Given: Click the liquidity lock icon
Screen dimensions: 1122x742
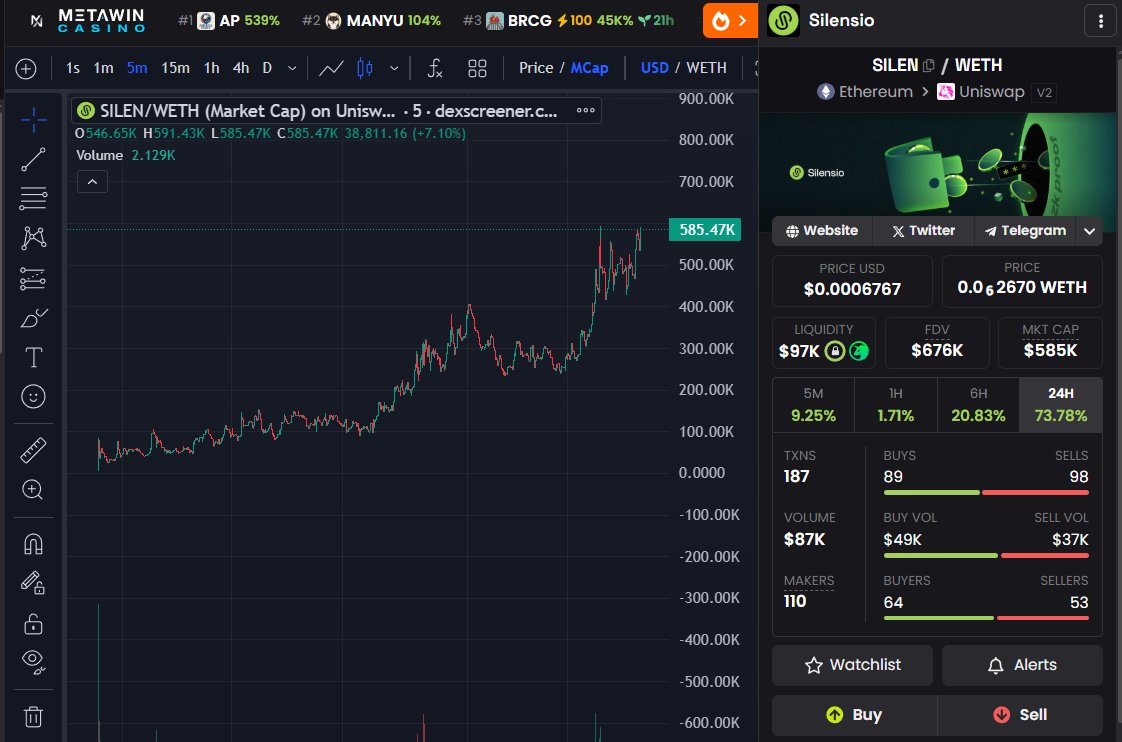Looking at the screenshot, I should (x=834, y=351).
